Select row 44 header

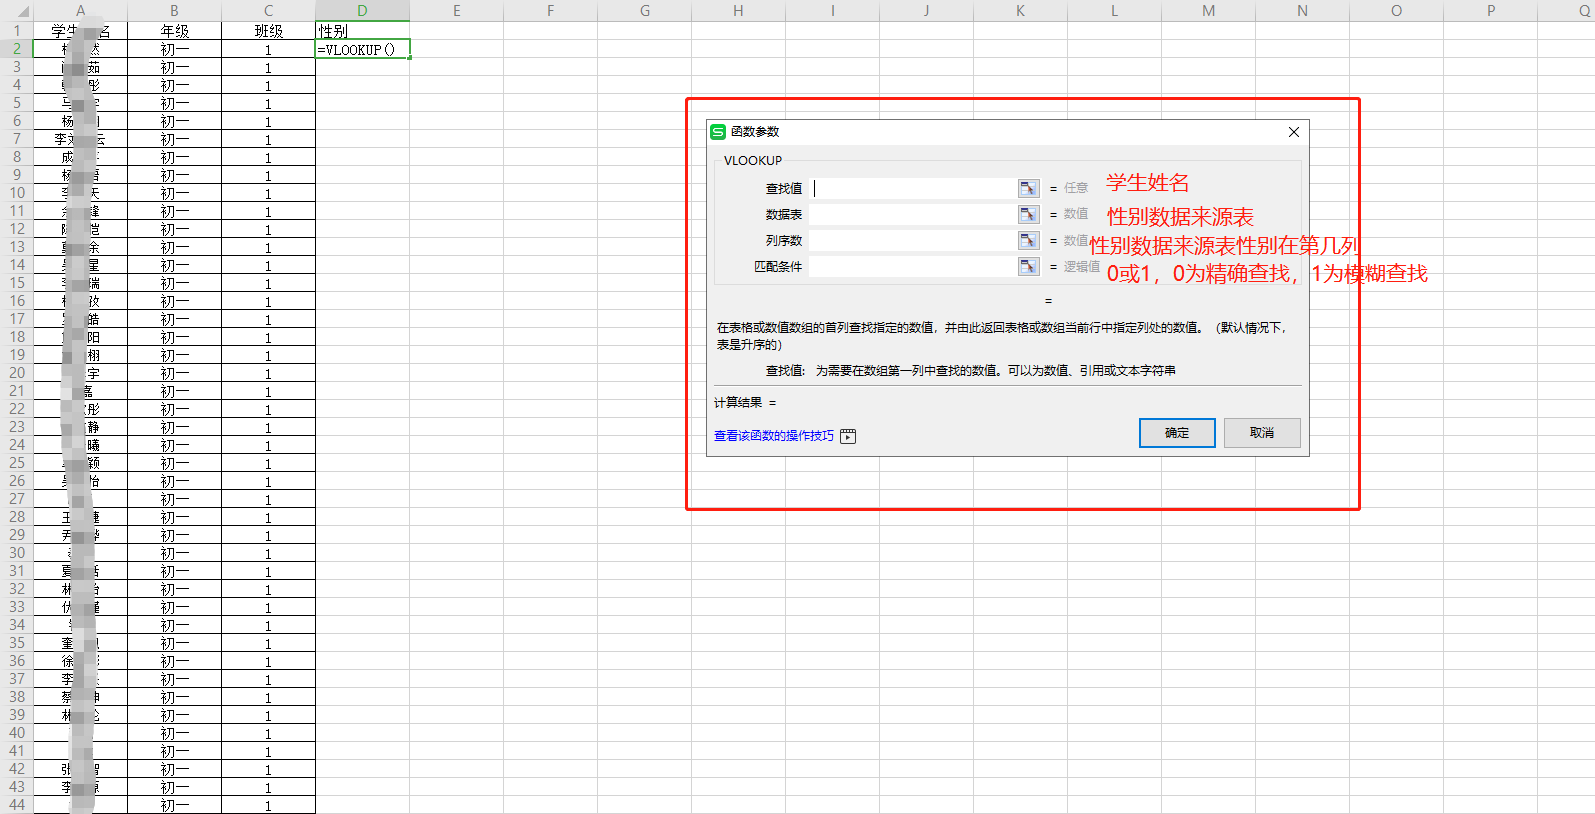click(x=16, y=805)
